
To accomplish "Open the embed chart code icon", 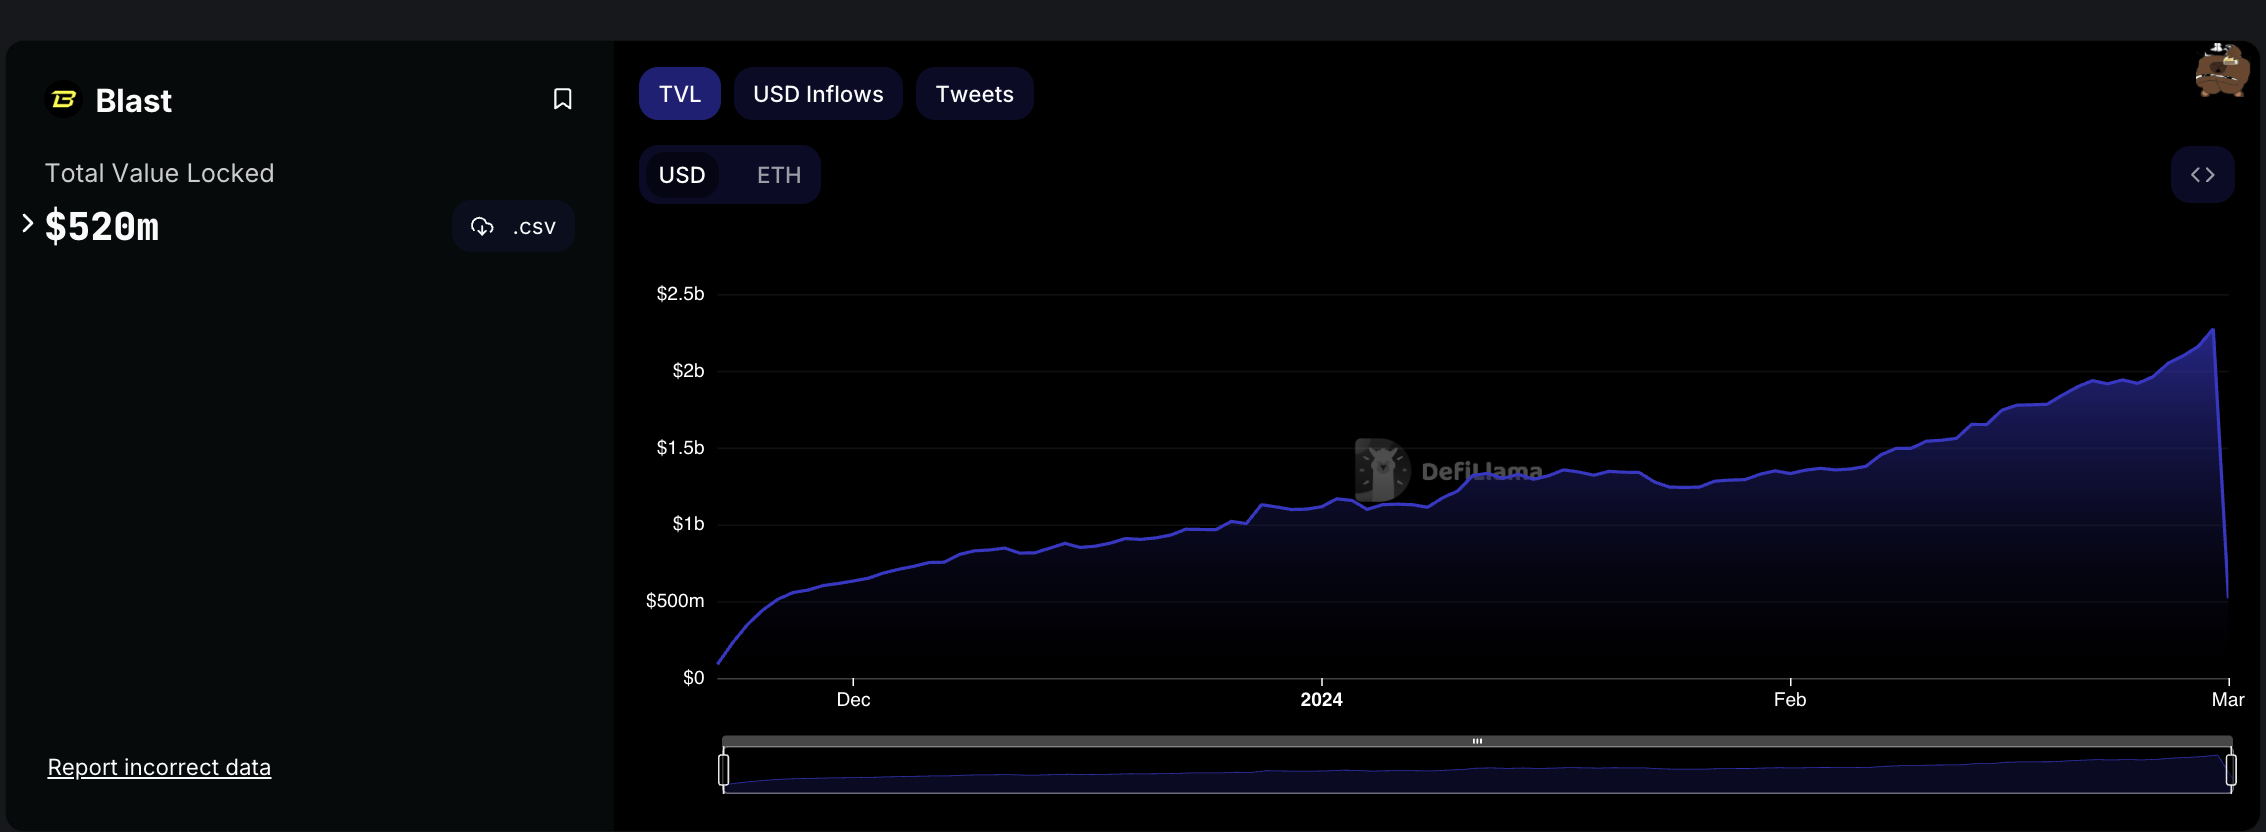I will tap(2202, 175).
